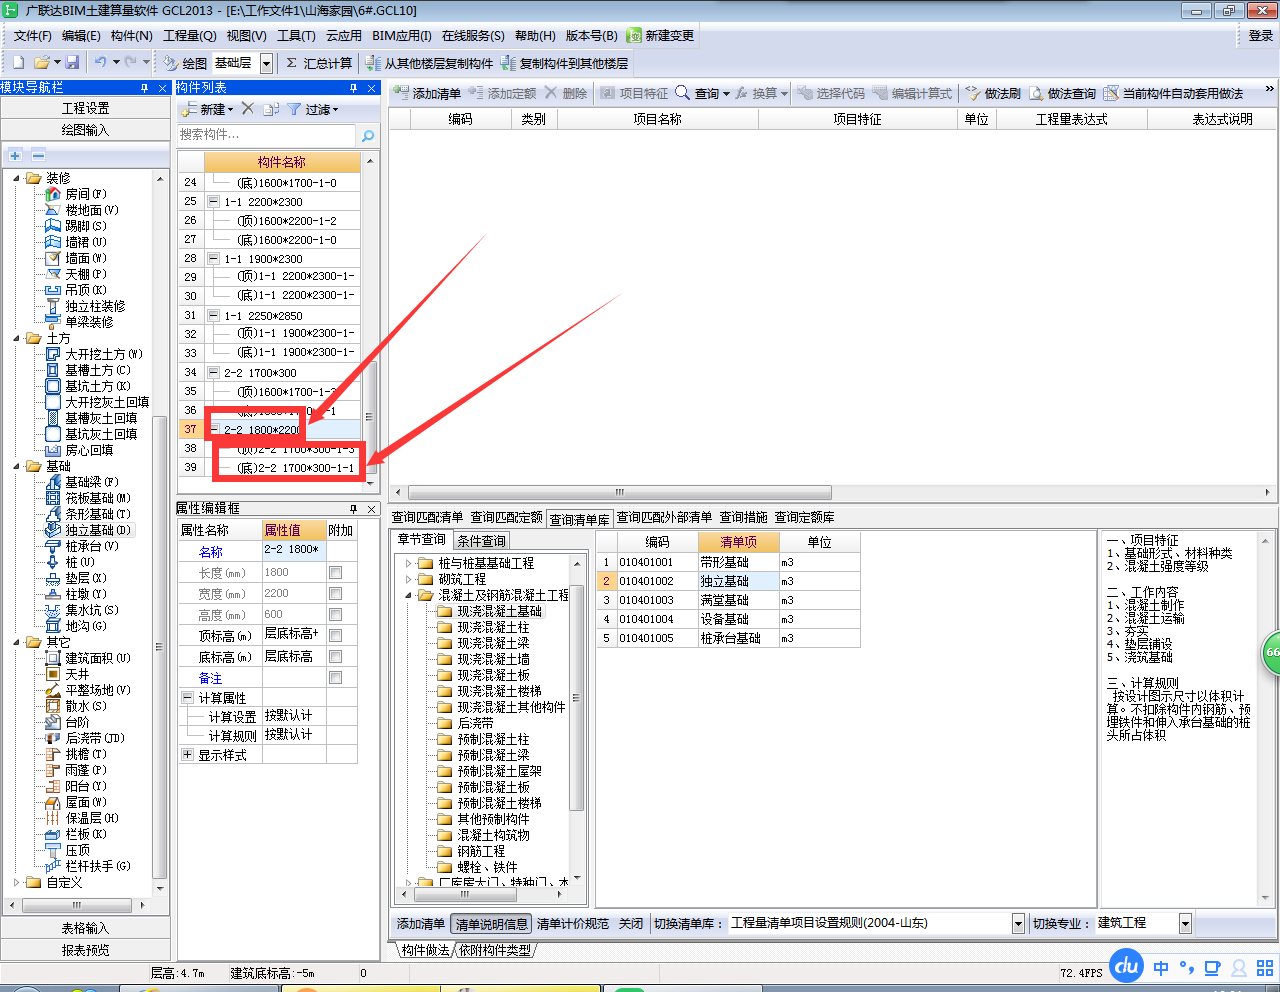Select 栏杆扶手 (G) in the tree

97,866
